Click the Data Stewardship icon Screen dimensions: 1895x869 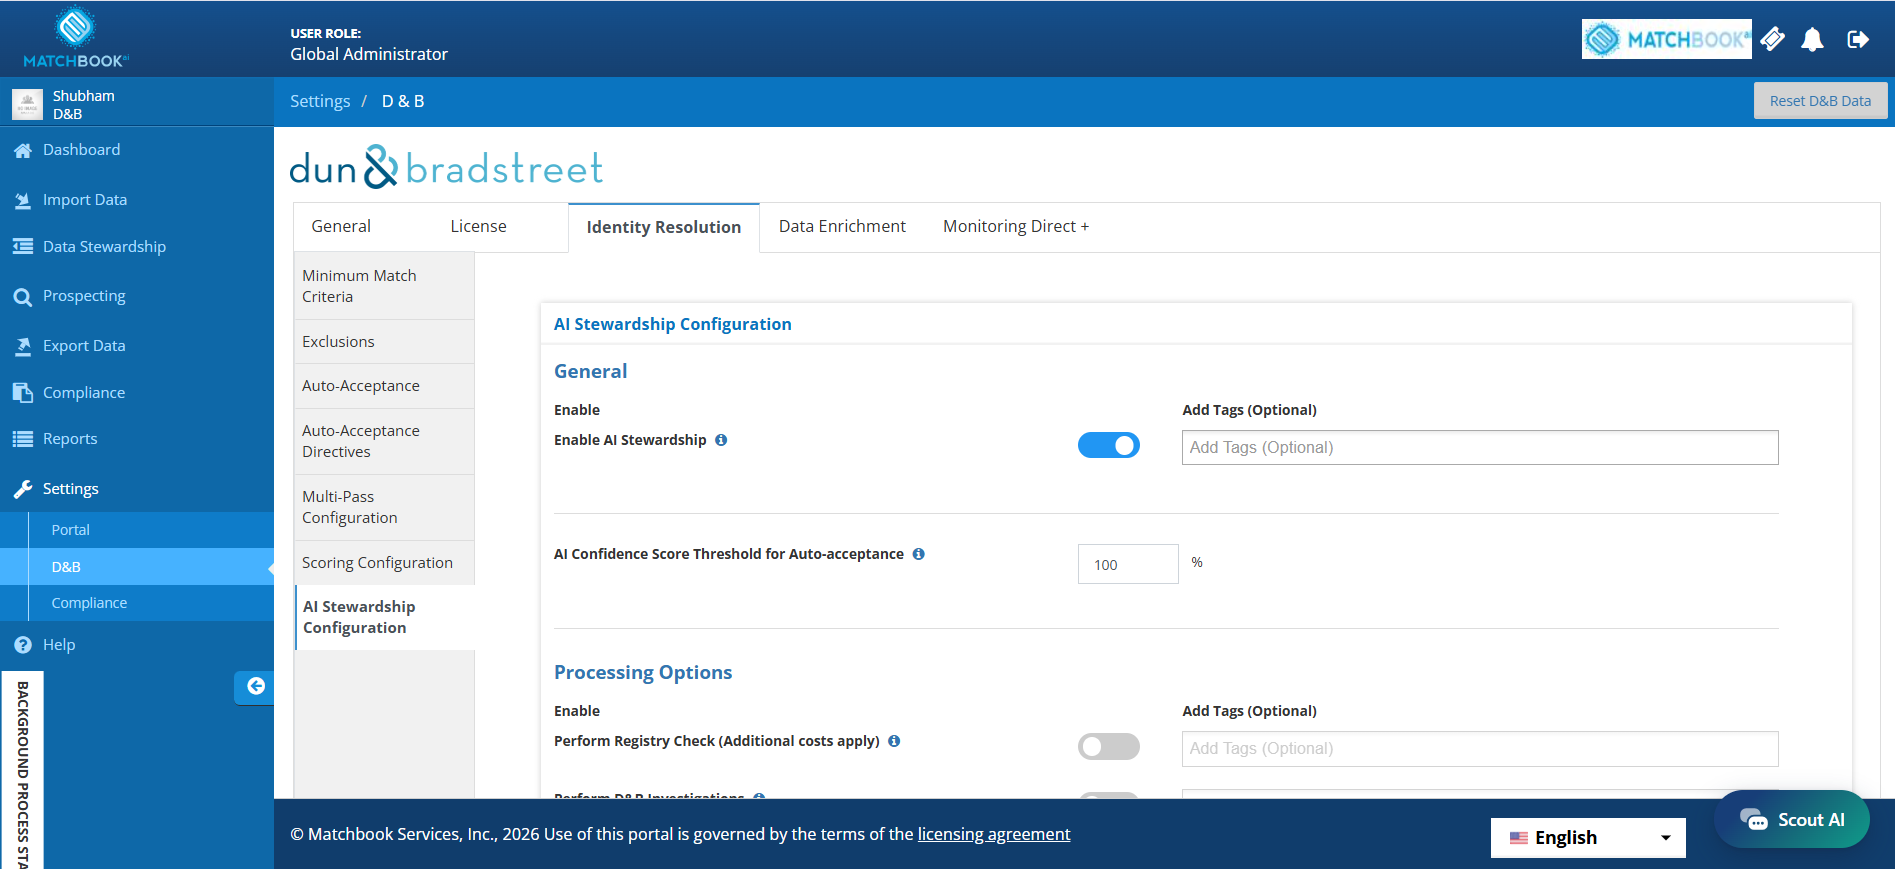(x=22, y=246)
